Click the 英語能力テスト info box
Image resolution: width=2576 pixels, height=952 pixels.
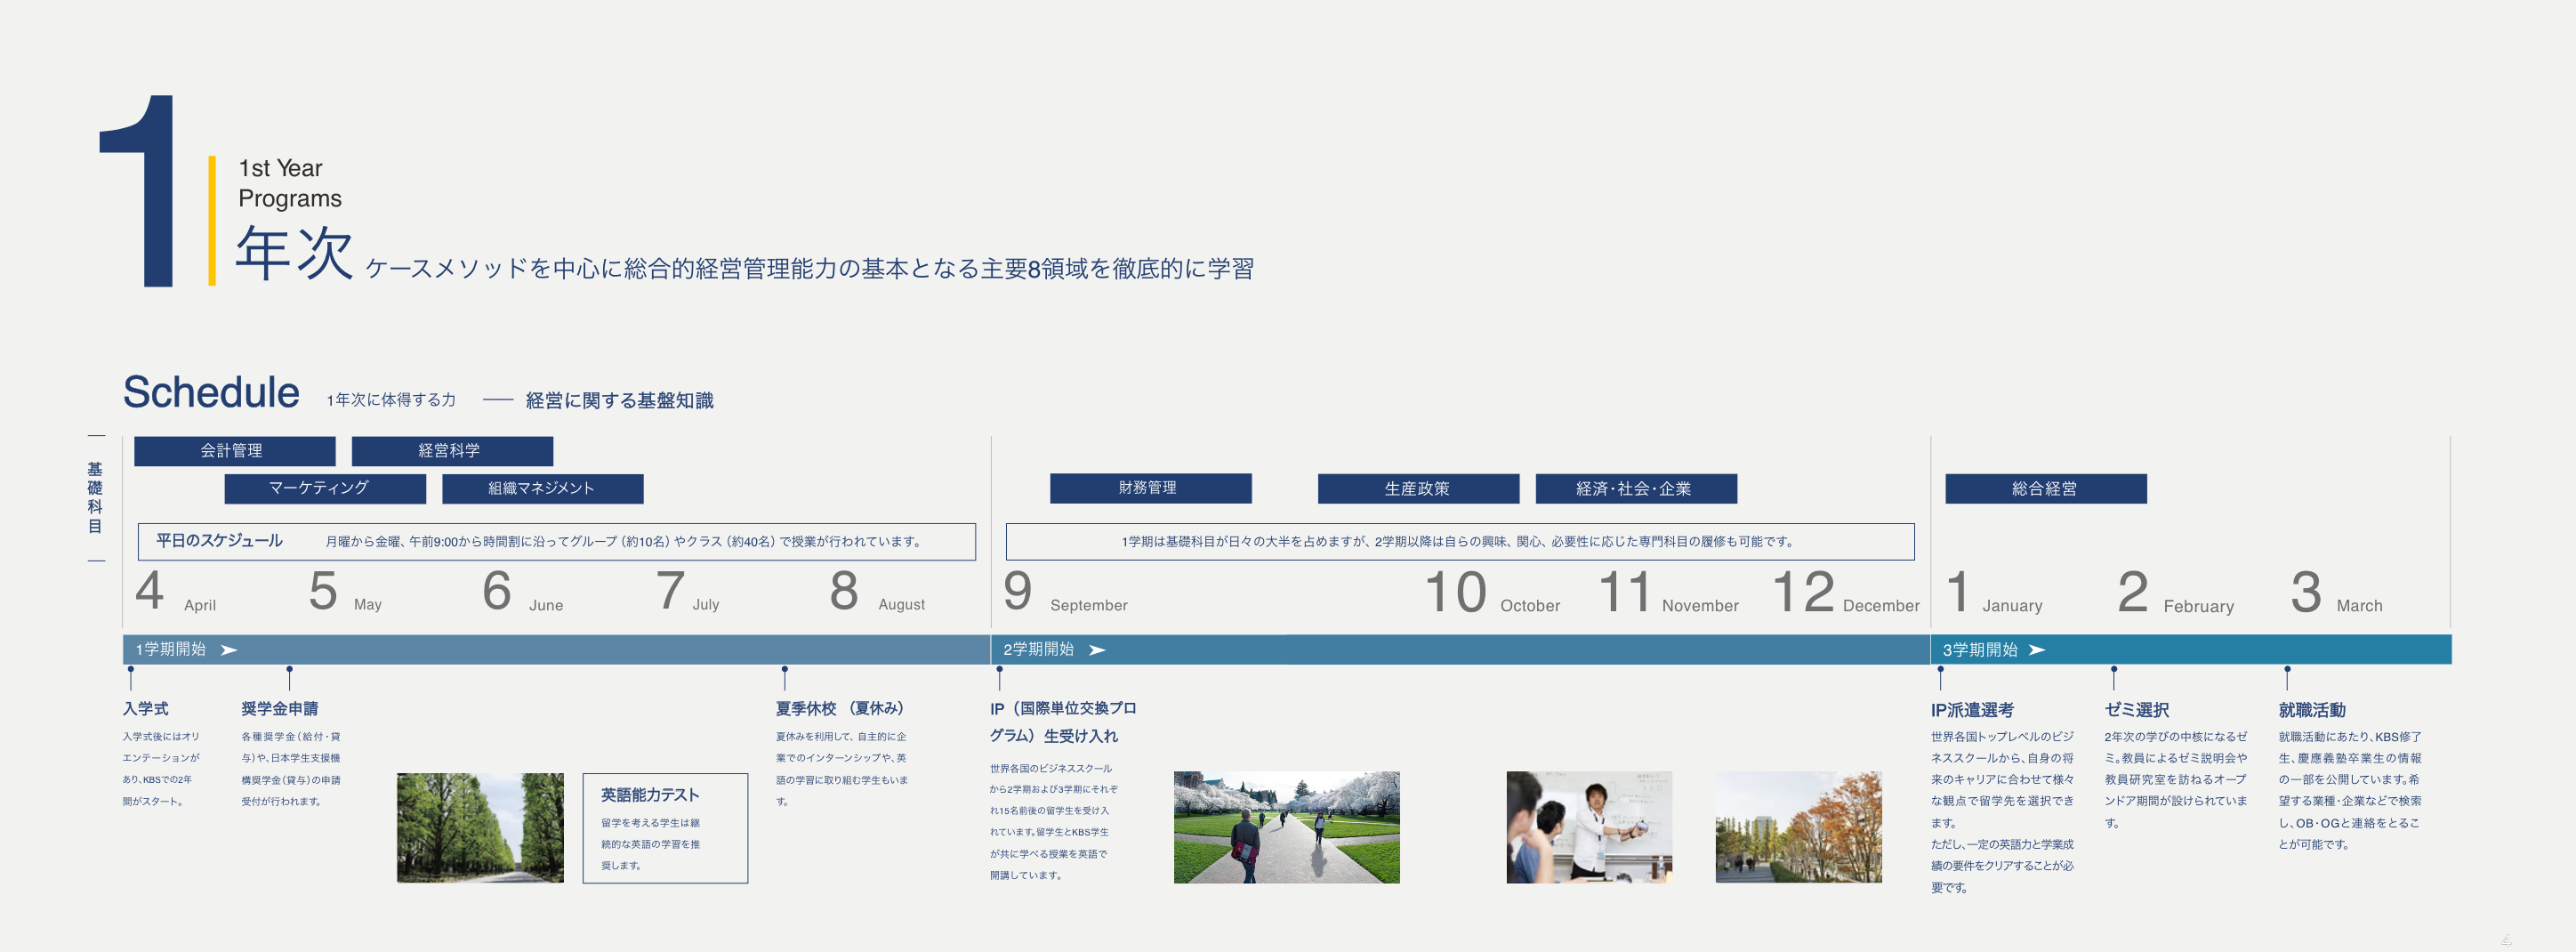point(665,827)
